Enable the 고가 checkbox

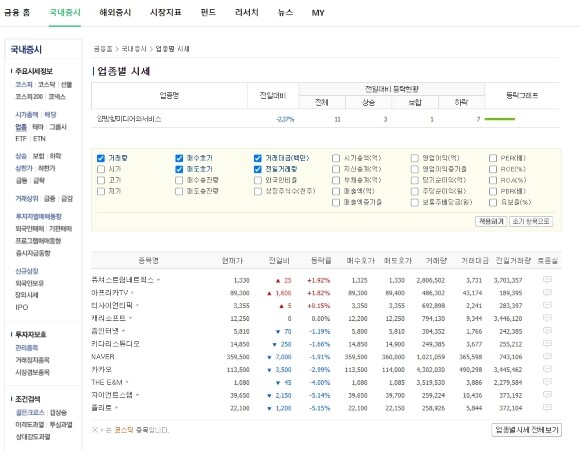(x=101, y=180)
